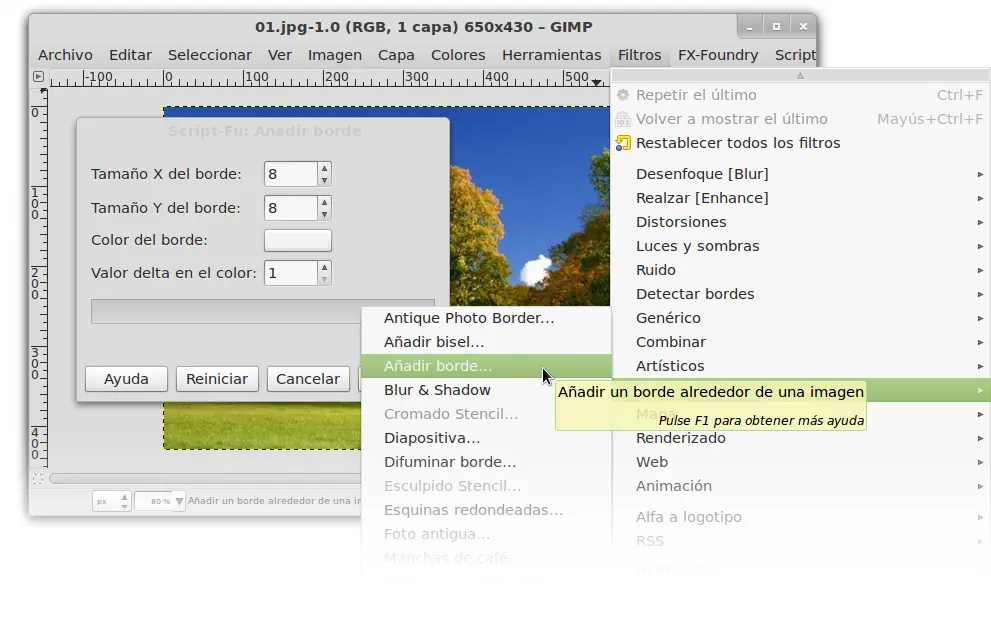Image resolution: width=991 pixels, height=618 pixels.
Task: Increase Tamaño X del borde with up arrow
Action: click(324, 169)
